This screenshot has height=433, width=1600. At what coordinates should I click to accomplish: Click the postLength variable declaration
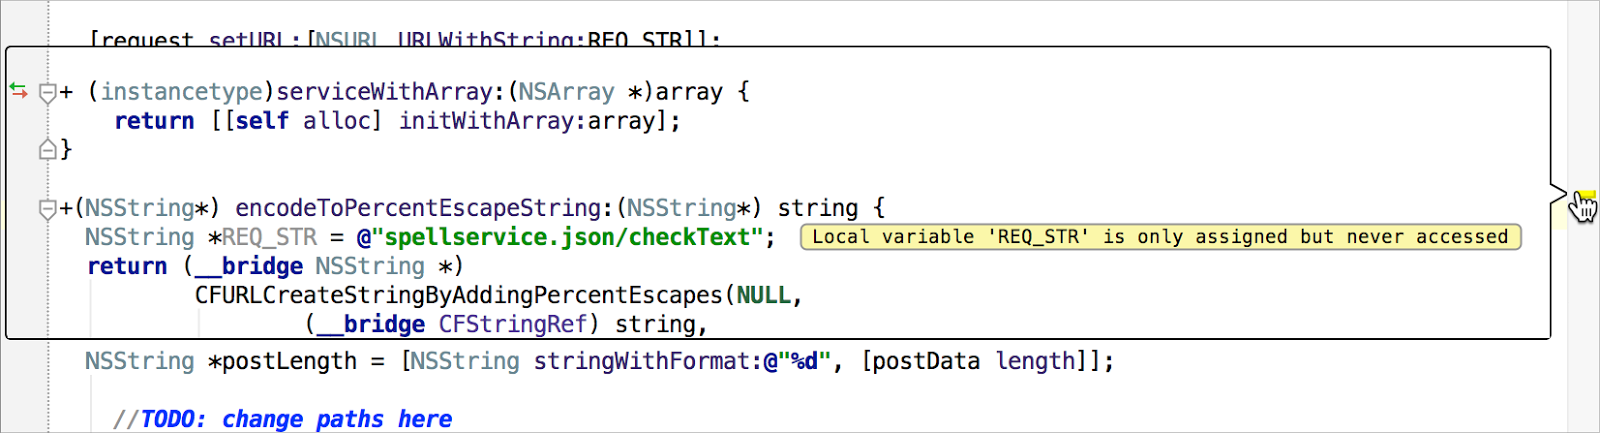click(x=288, y=361)
